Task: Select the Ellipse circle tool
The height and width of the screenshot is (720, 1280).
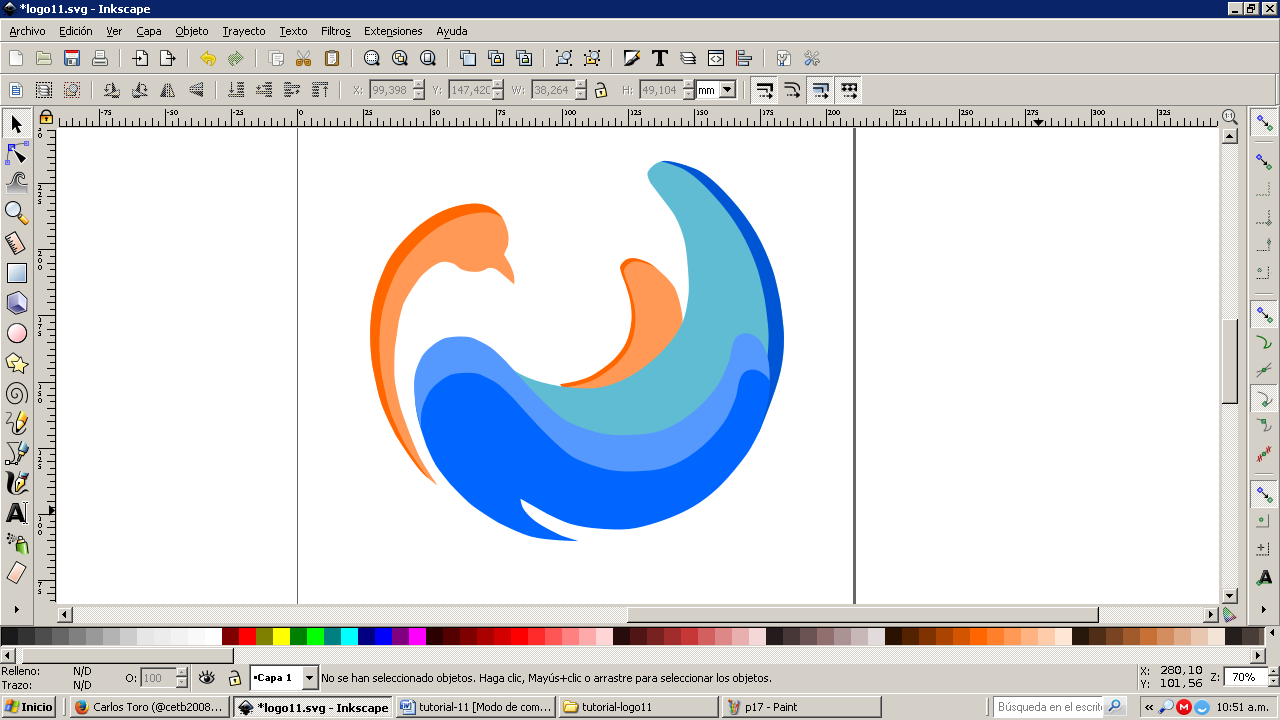Action: (16, 333)
